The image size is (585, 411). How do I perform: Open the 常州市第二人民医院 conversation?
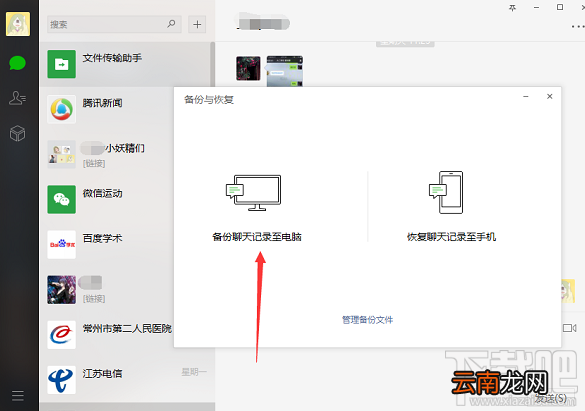pyautogui.click(x=107, y=335)
